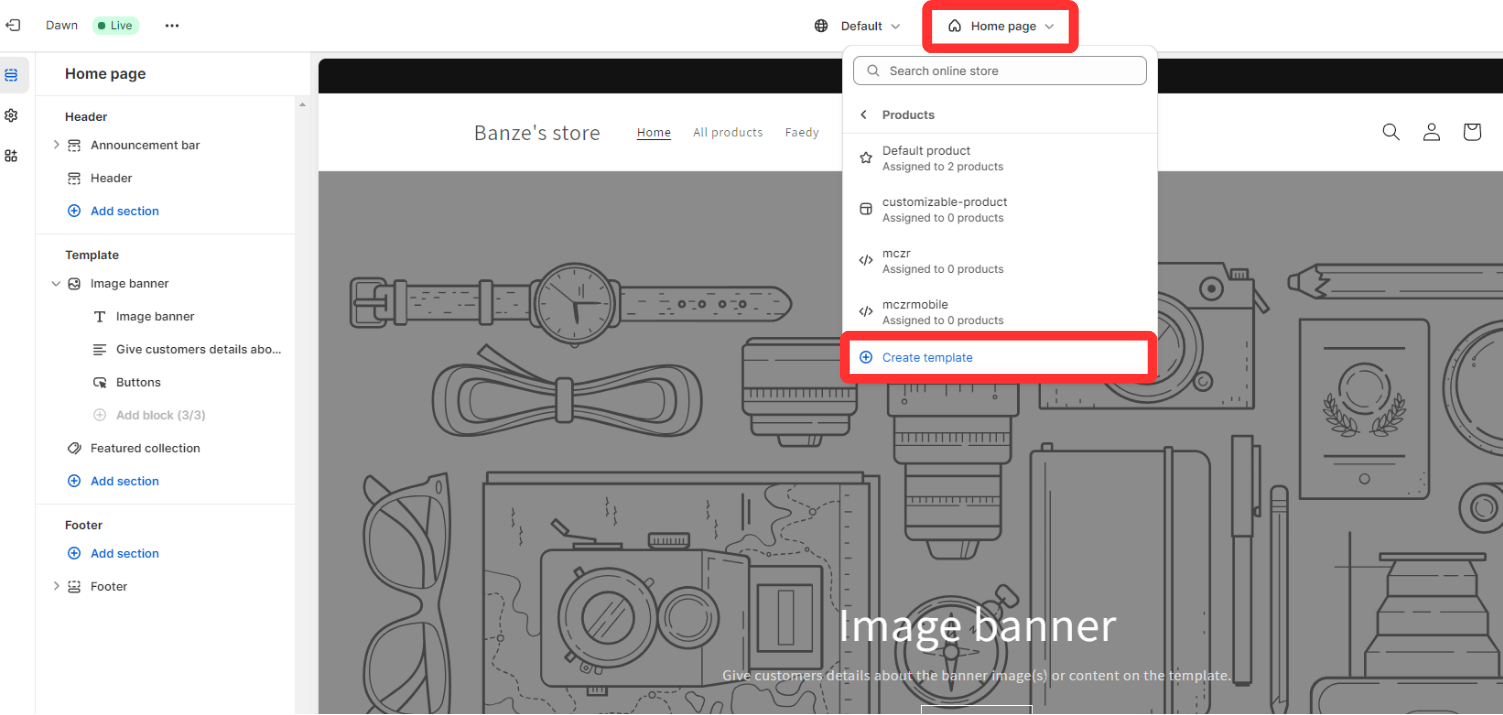Click Create template
The width and height of the screenshot is (1503, 715).
pyautogui.click(x=928, y=357)
